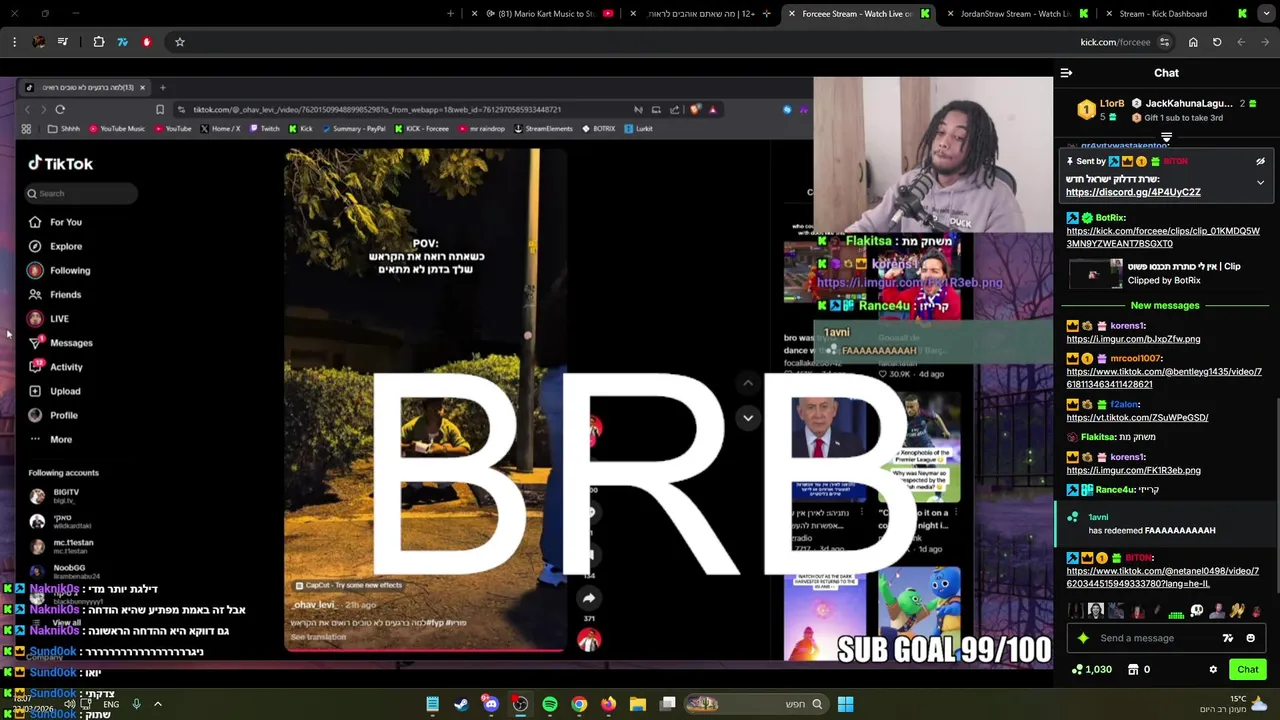The width and height of the screenshot is (1280, 720).
Task: Select the white skull emote in quick bar
Action: click(x=1197, y=611)
